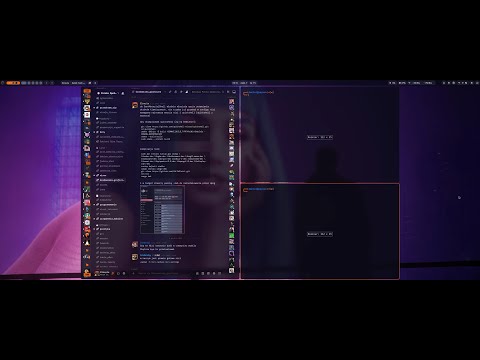Click avatar of the first long message author
The height and width of the screenshot is (360, 480).
click(135, 105)
